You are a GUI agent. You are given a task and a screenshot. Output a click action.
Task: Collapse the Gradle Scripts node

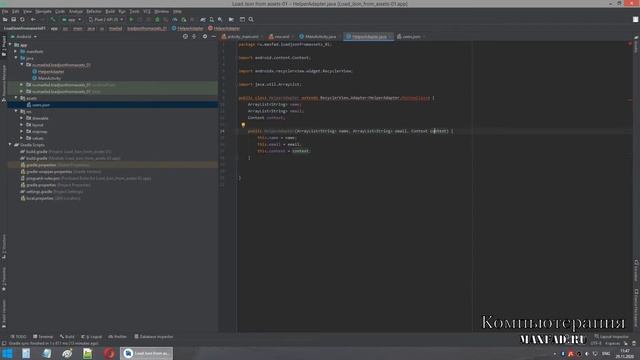10,145
